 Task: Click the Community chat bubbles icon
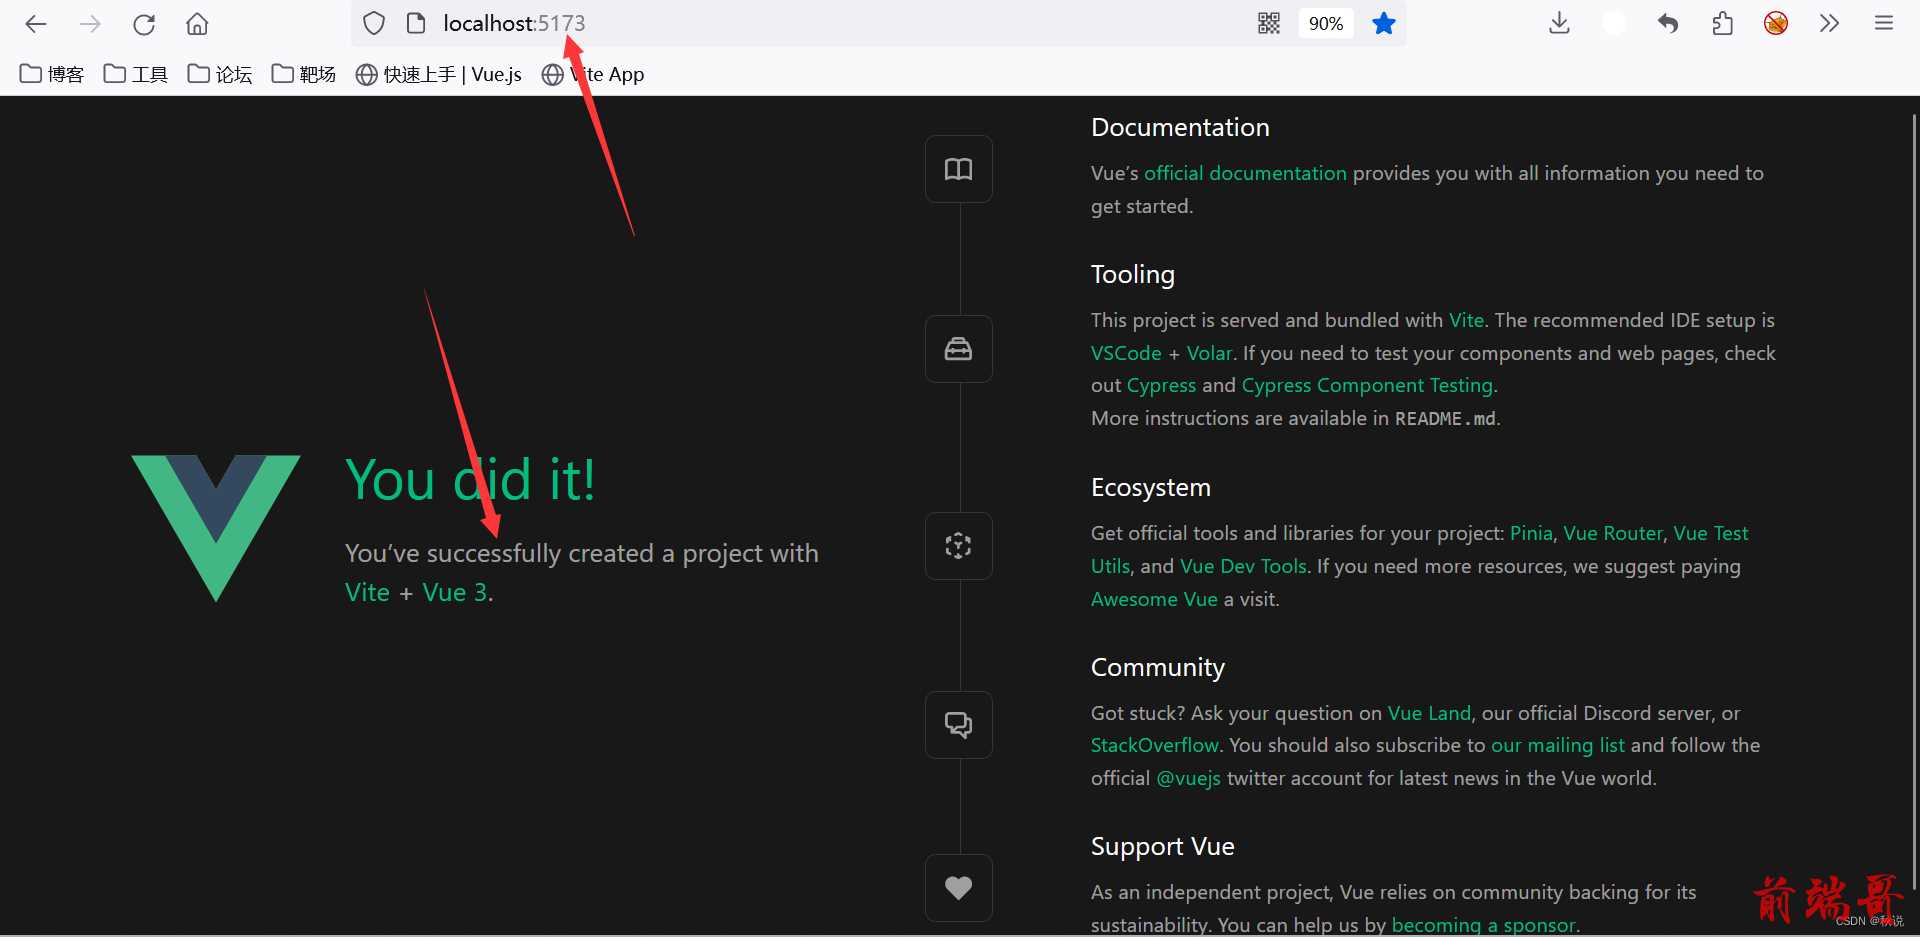[958, 725]
